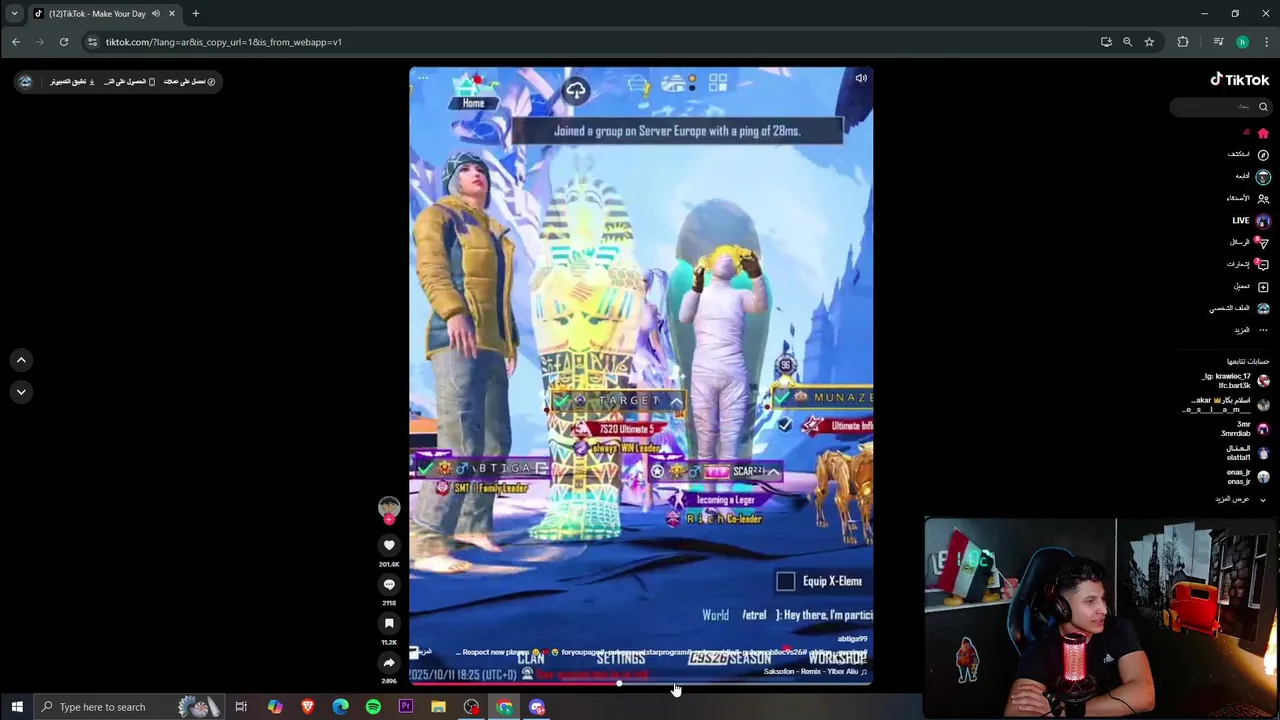The height and width of the screenshot is (720, 1280).
Task: Open Premiere Pro from the taskbar
Action: [x=406, y=707]
